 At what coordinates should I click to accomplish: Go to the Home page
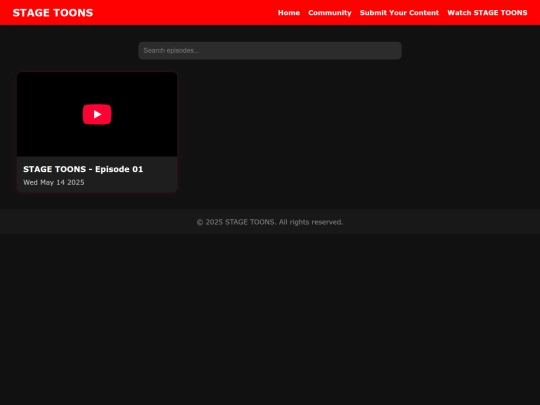tap(289, 13)
